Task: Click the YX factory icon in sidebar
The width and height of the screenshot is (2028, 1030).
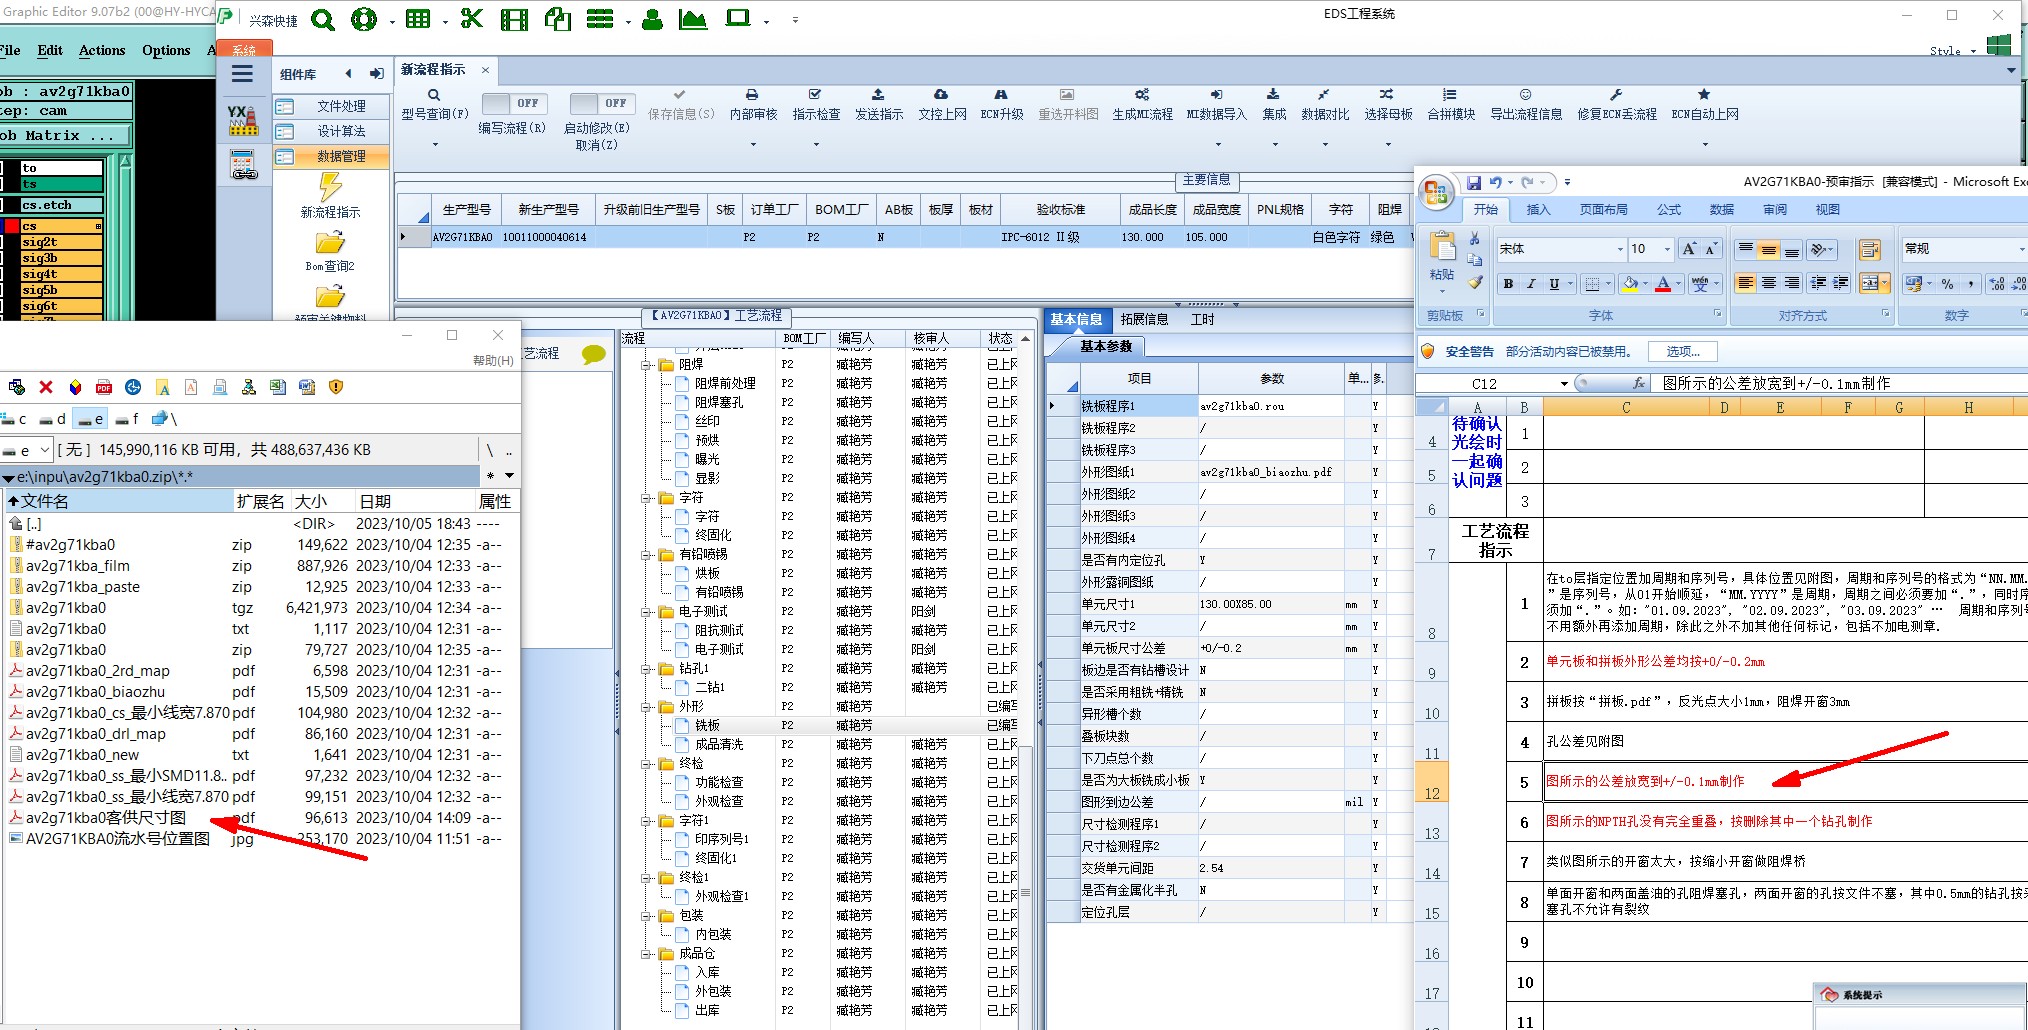Action: point(243,121)
